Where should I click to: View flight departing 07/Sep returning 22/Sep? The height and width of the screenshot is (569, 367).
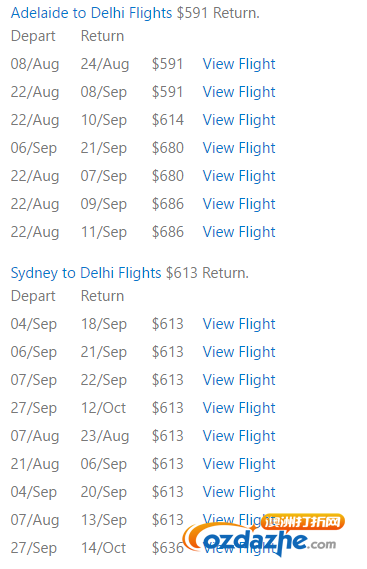(239, 380)
